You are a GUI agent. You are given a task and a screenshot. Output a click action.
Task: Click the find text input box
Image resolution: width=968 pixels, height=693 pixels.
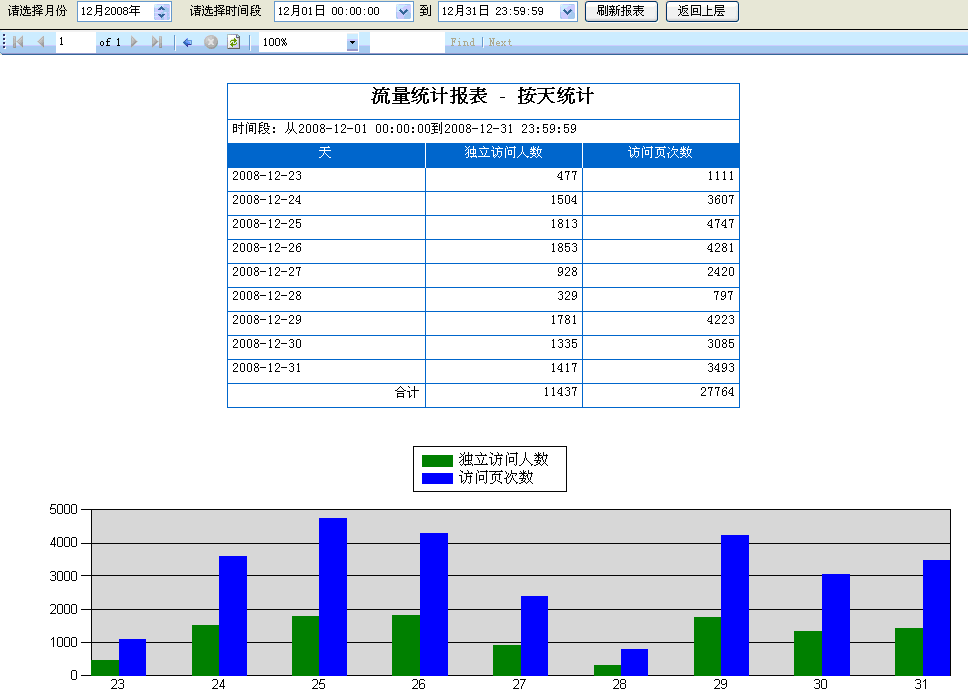coord(406,42)
